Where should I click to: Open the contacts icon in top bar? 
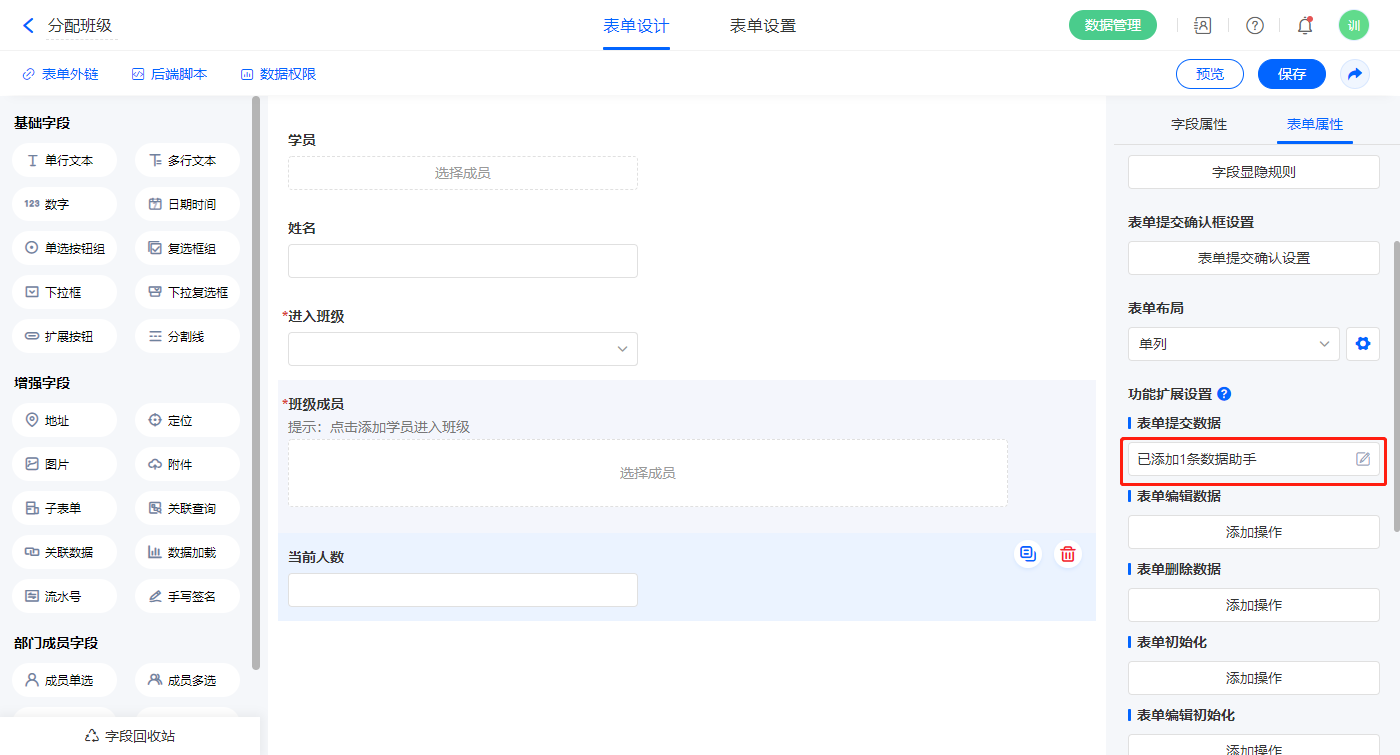(1203, 26)
